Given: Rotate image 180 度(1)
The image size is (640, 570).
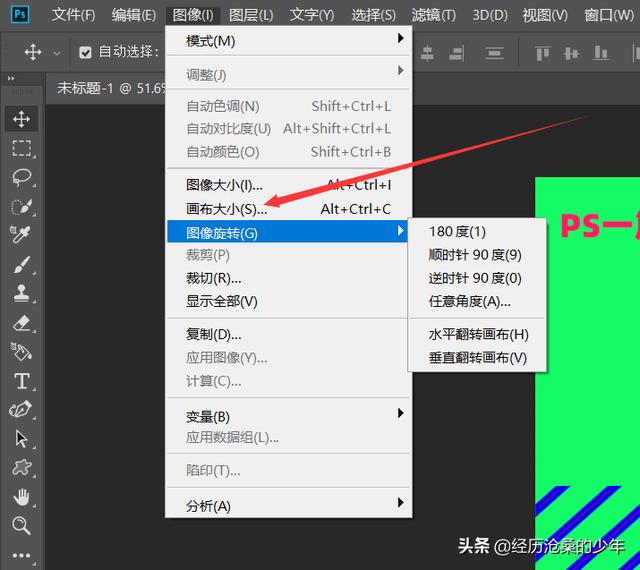Looking at the screenshot, I should 477,232.
